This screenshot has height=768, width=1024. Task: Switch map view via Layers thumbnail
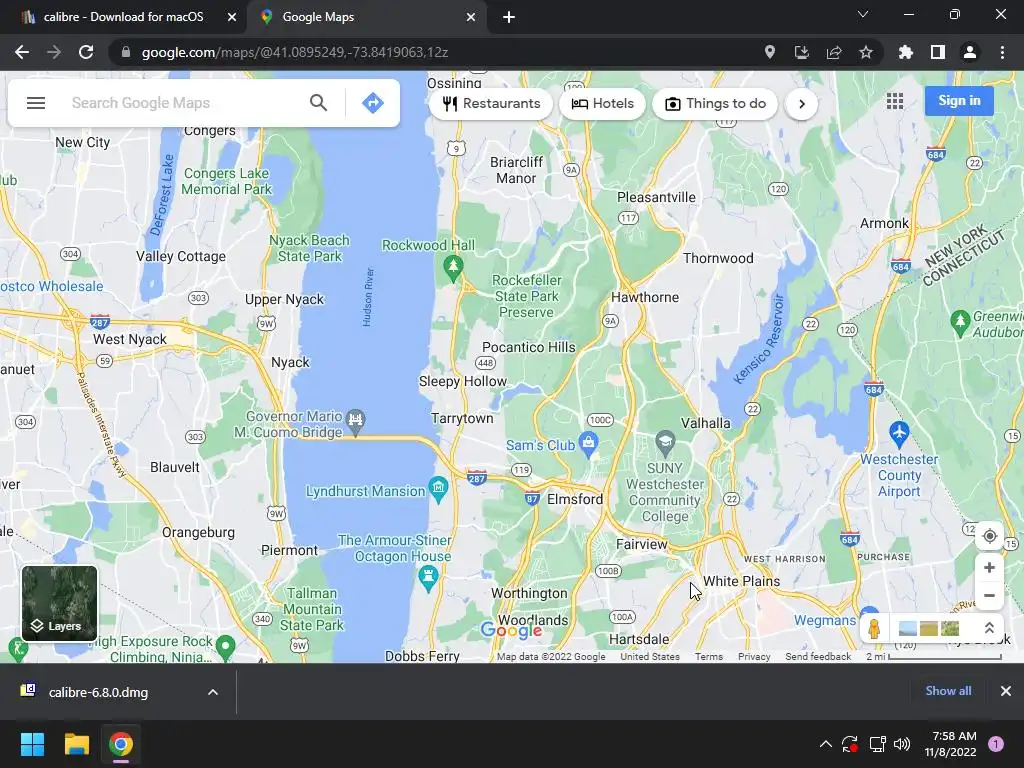pyautogui.click(x=59, y=603)
